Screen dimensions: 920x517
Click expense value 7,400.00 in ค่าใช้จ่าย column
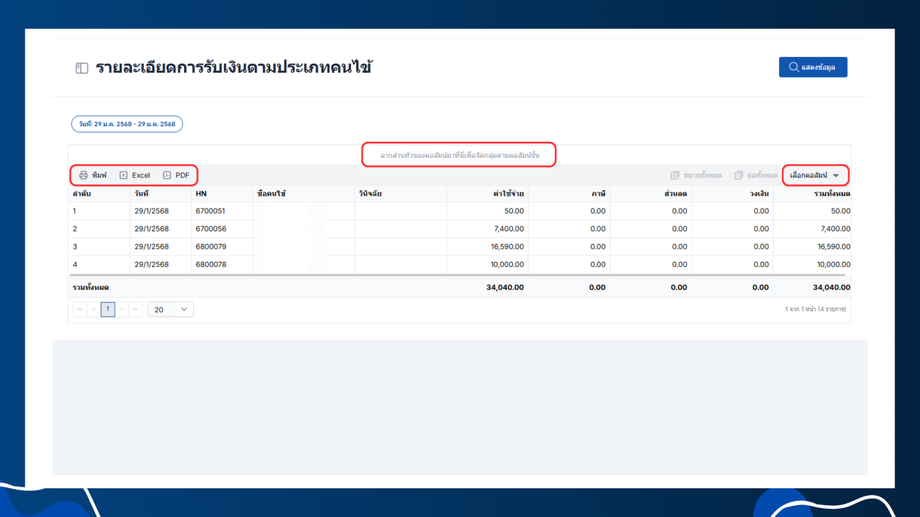(509, 229)
